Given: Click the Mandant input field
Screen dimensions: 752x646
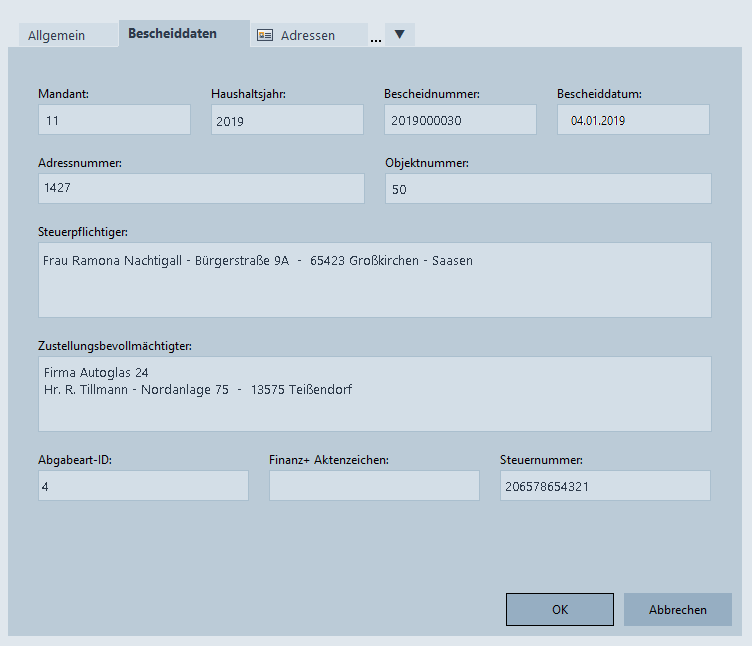Looking at the screenshot, I should pos(114,120).
